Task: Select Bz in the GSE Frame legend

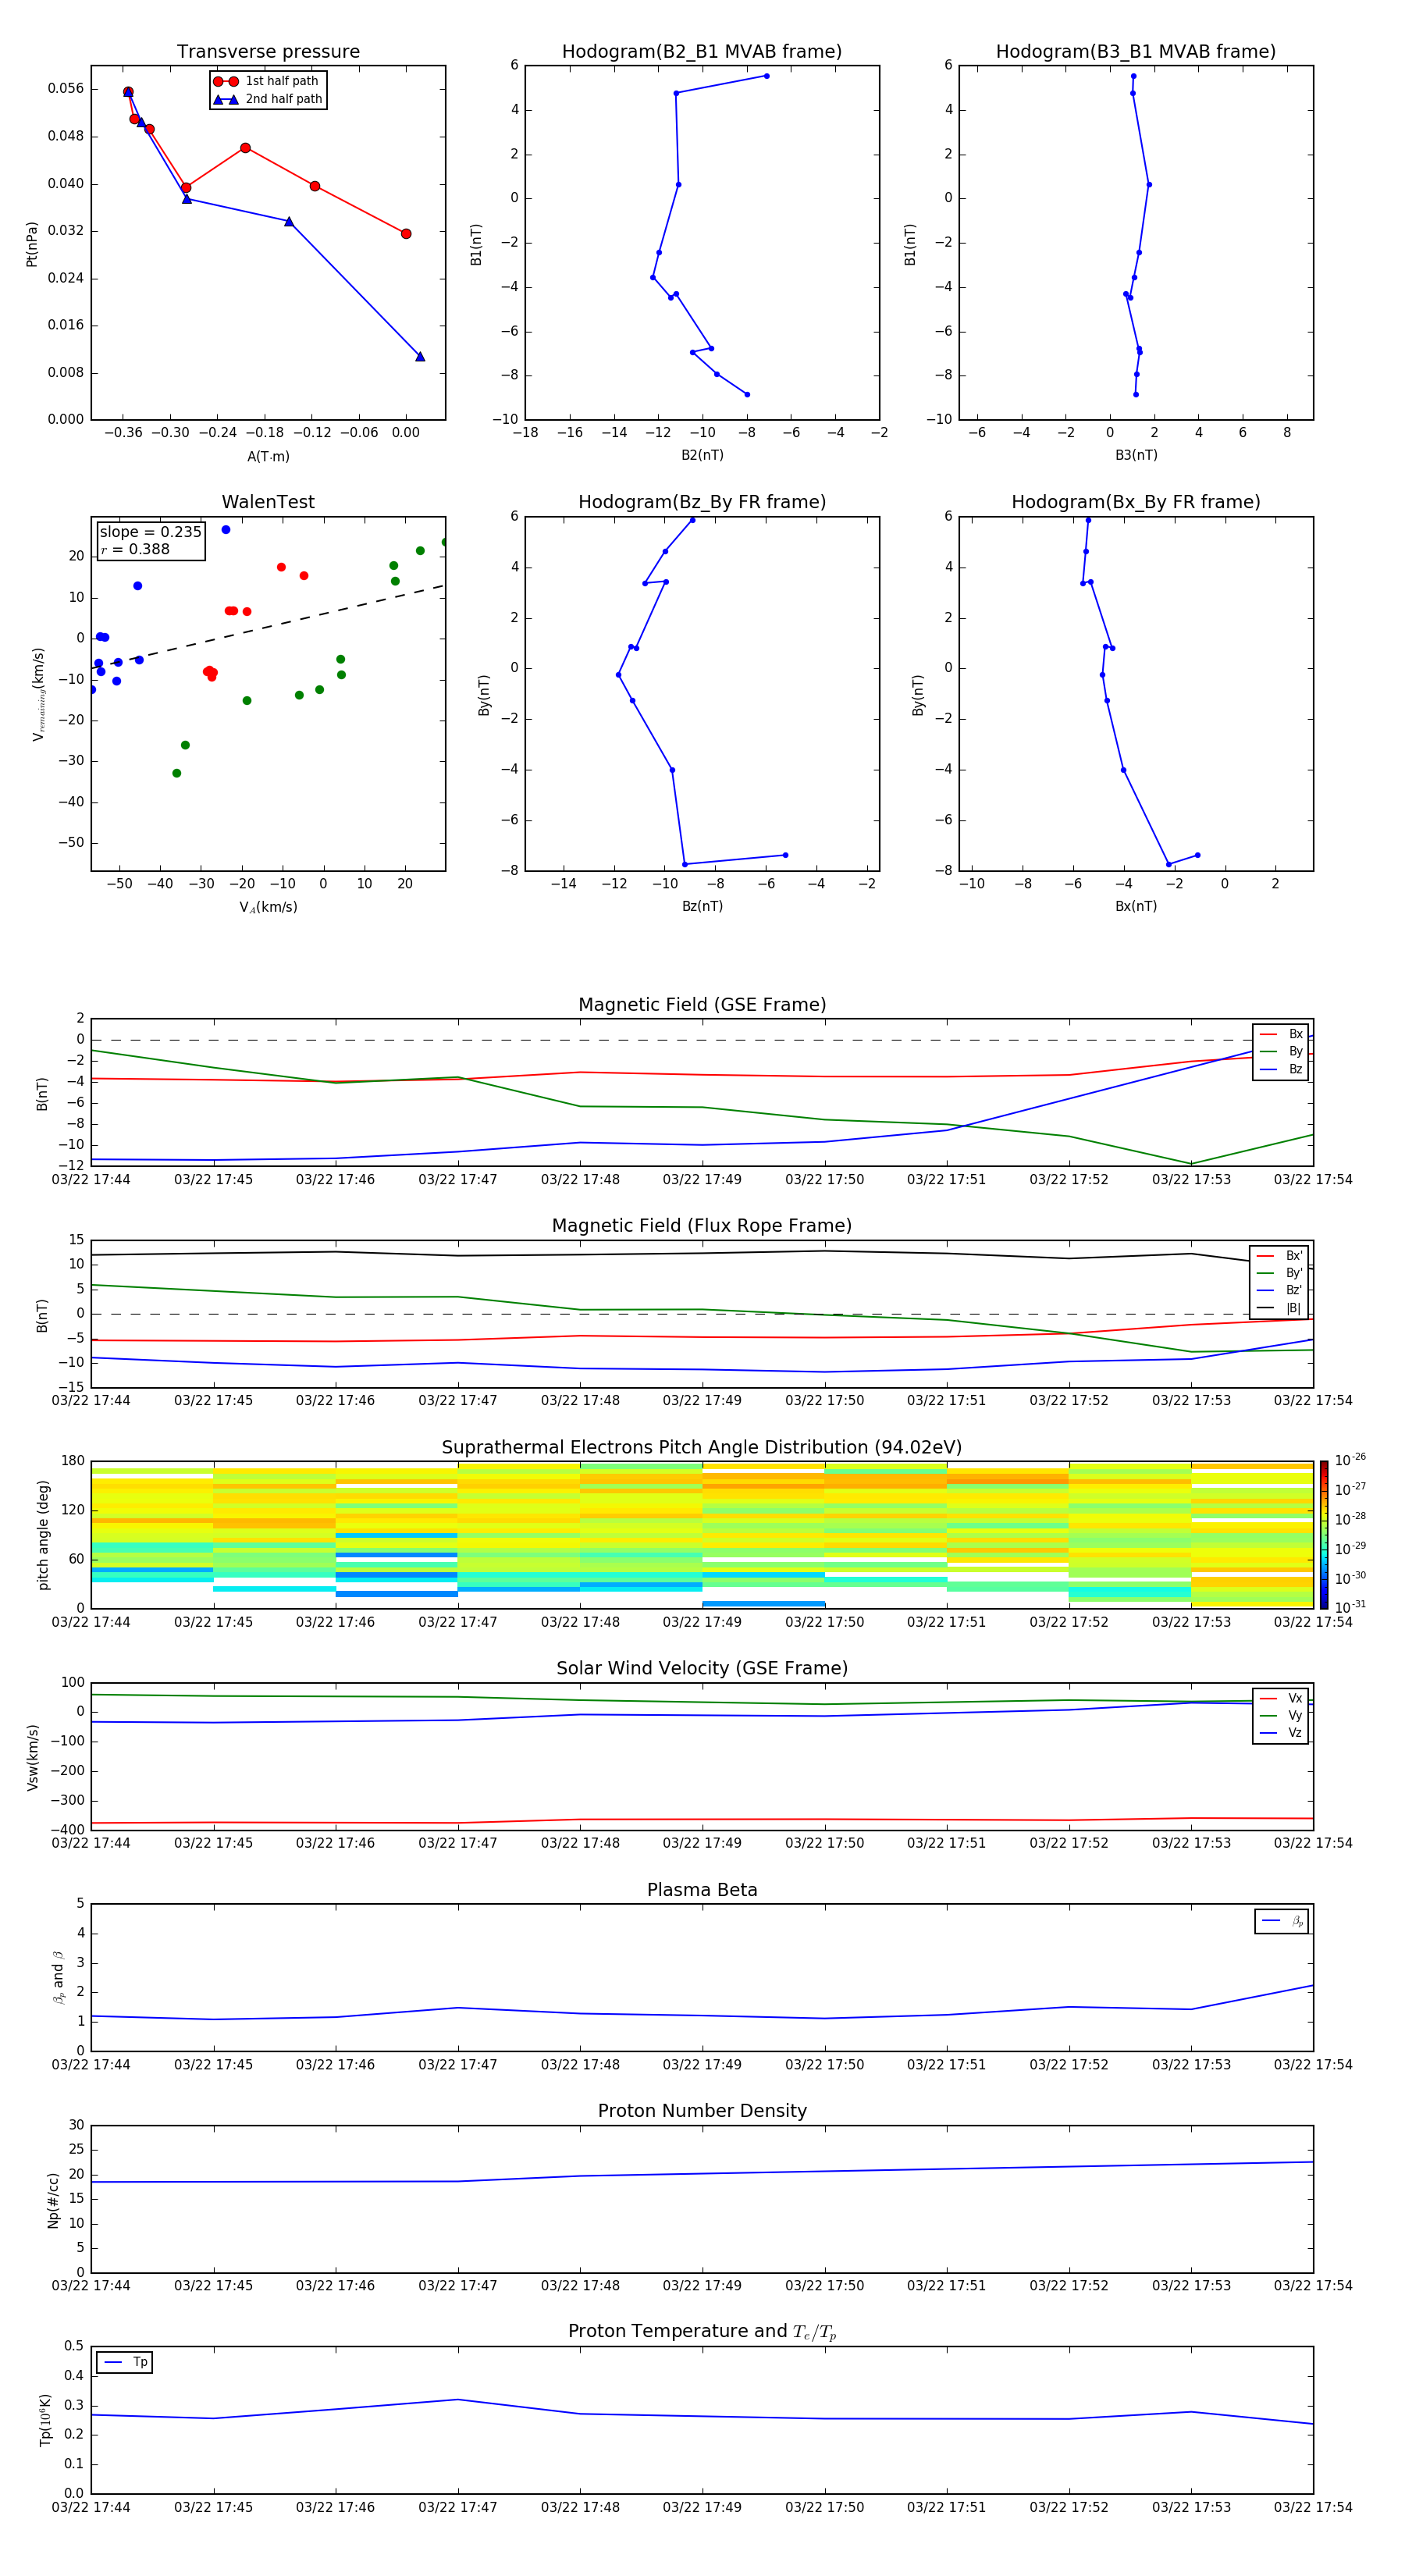Action: (1281, 1070)
